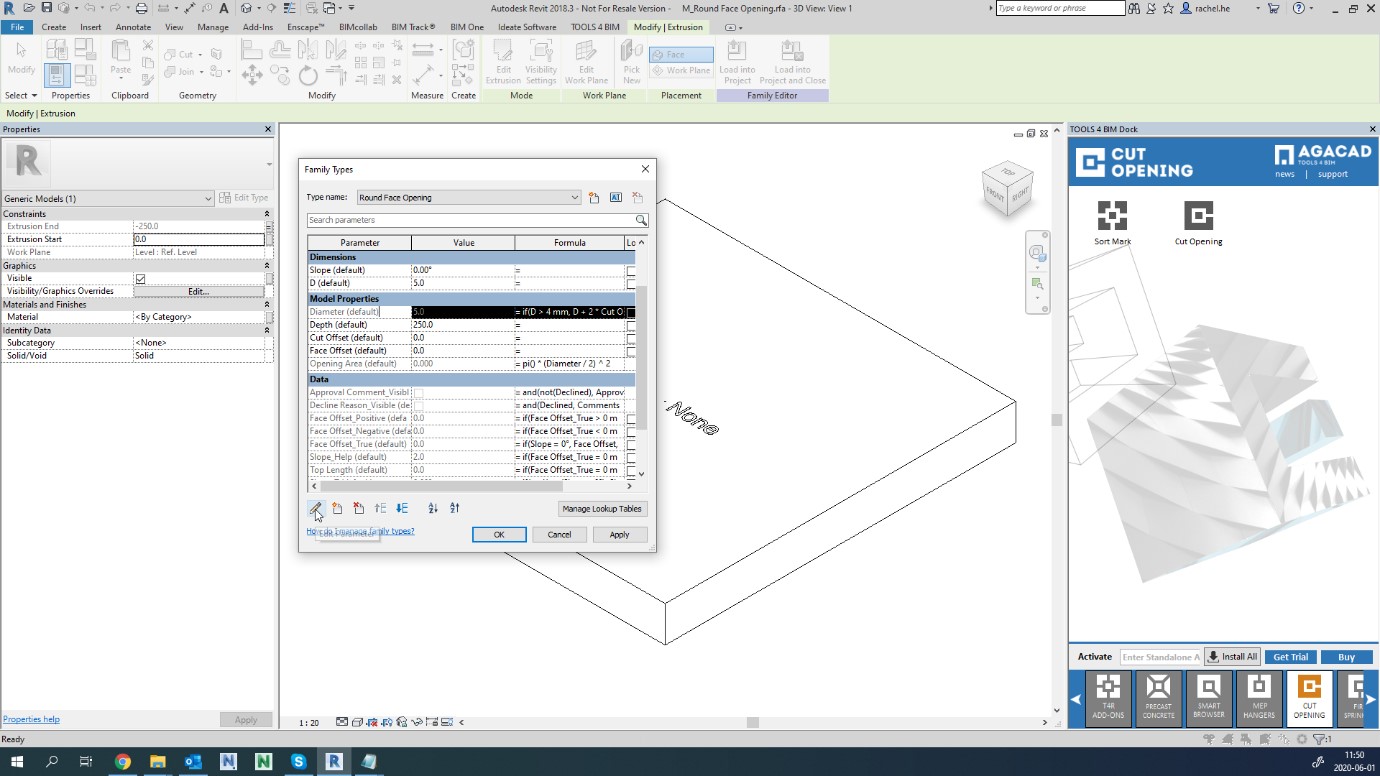1380x776 pixels.
Task: Switch to the Ideate Software ribbon tab
Action: (x=525, y=27)
